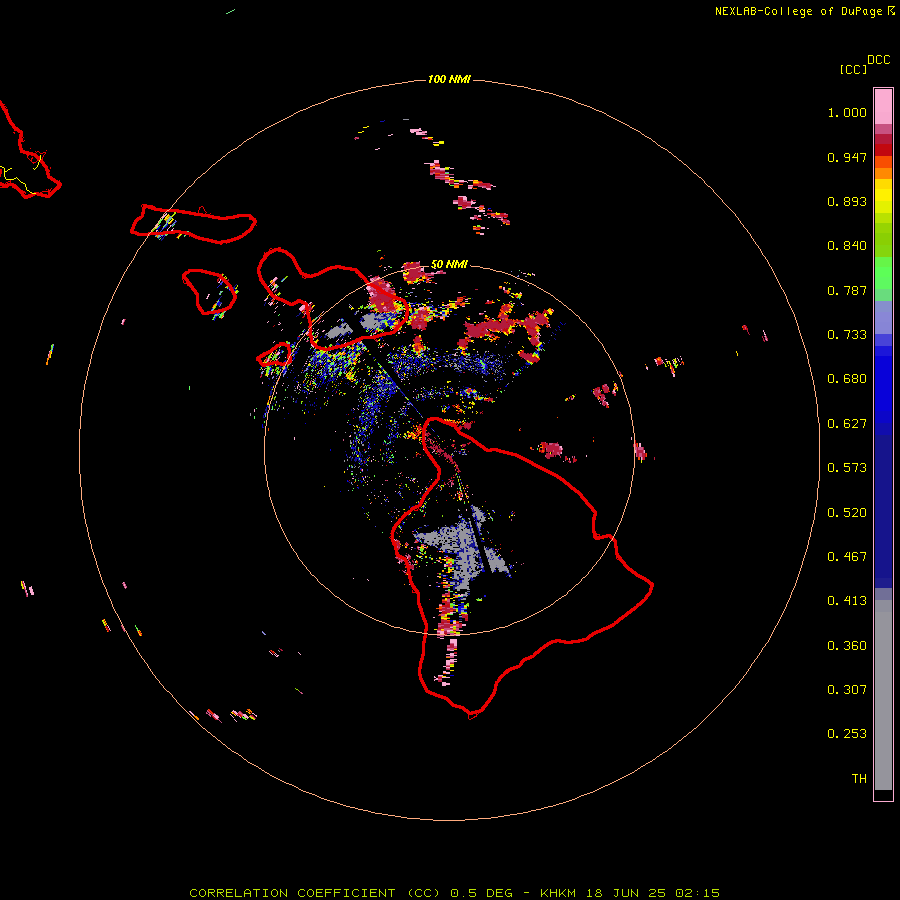
Task: Select the 0.253 color scale value
Action: [847, 734]
